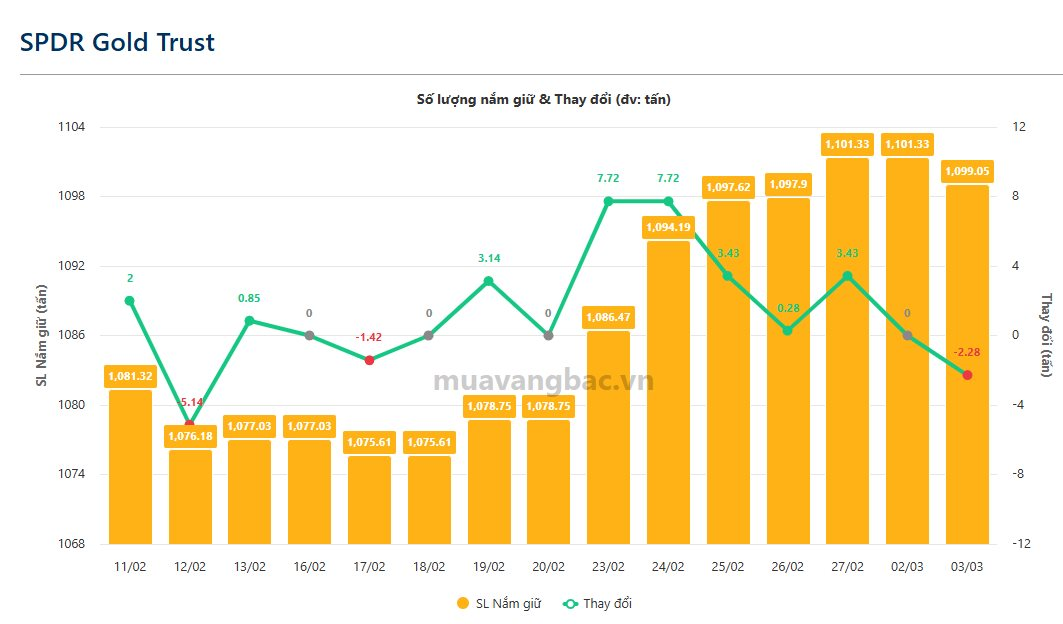The height and width of the screenshot is (624, 1063).
Task: Click the gray zero point on 02/03
Action: pyautogui.click(x=907, y=336)
